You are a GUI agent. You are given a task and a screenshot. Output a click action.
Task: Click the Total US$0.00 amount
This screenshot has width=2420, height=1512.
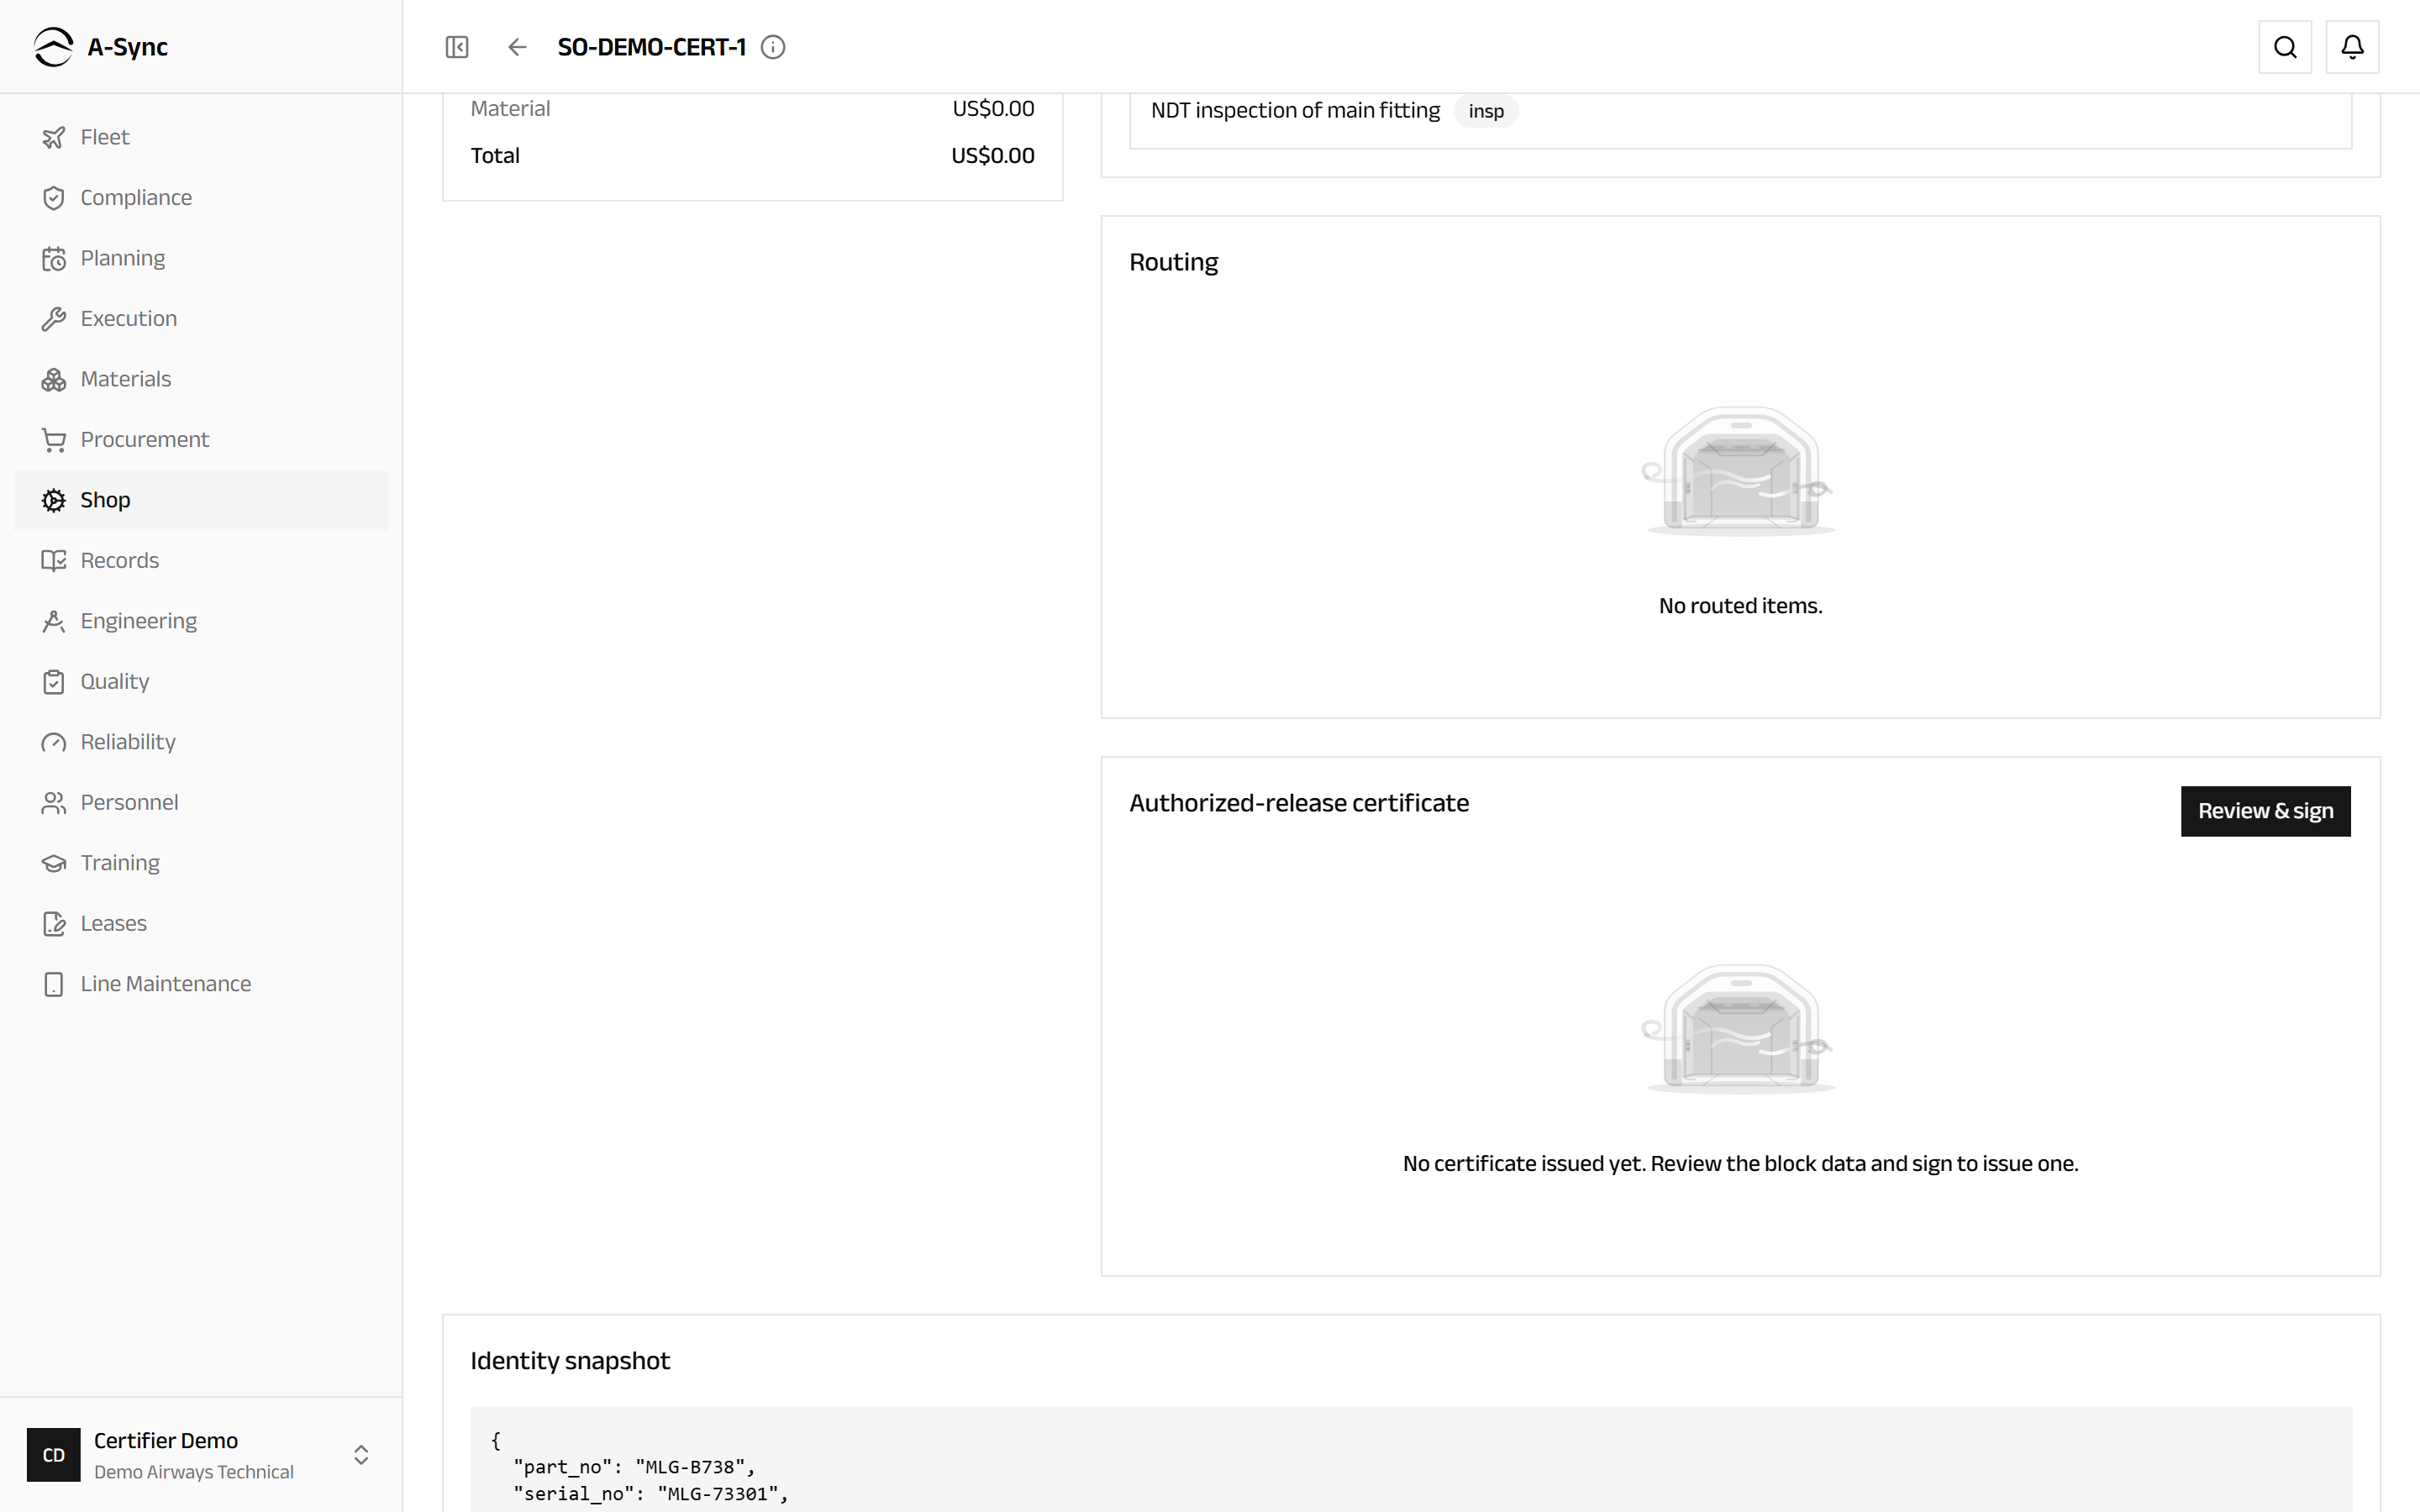(992, 155)
